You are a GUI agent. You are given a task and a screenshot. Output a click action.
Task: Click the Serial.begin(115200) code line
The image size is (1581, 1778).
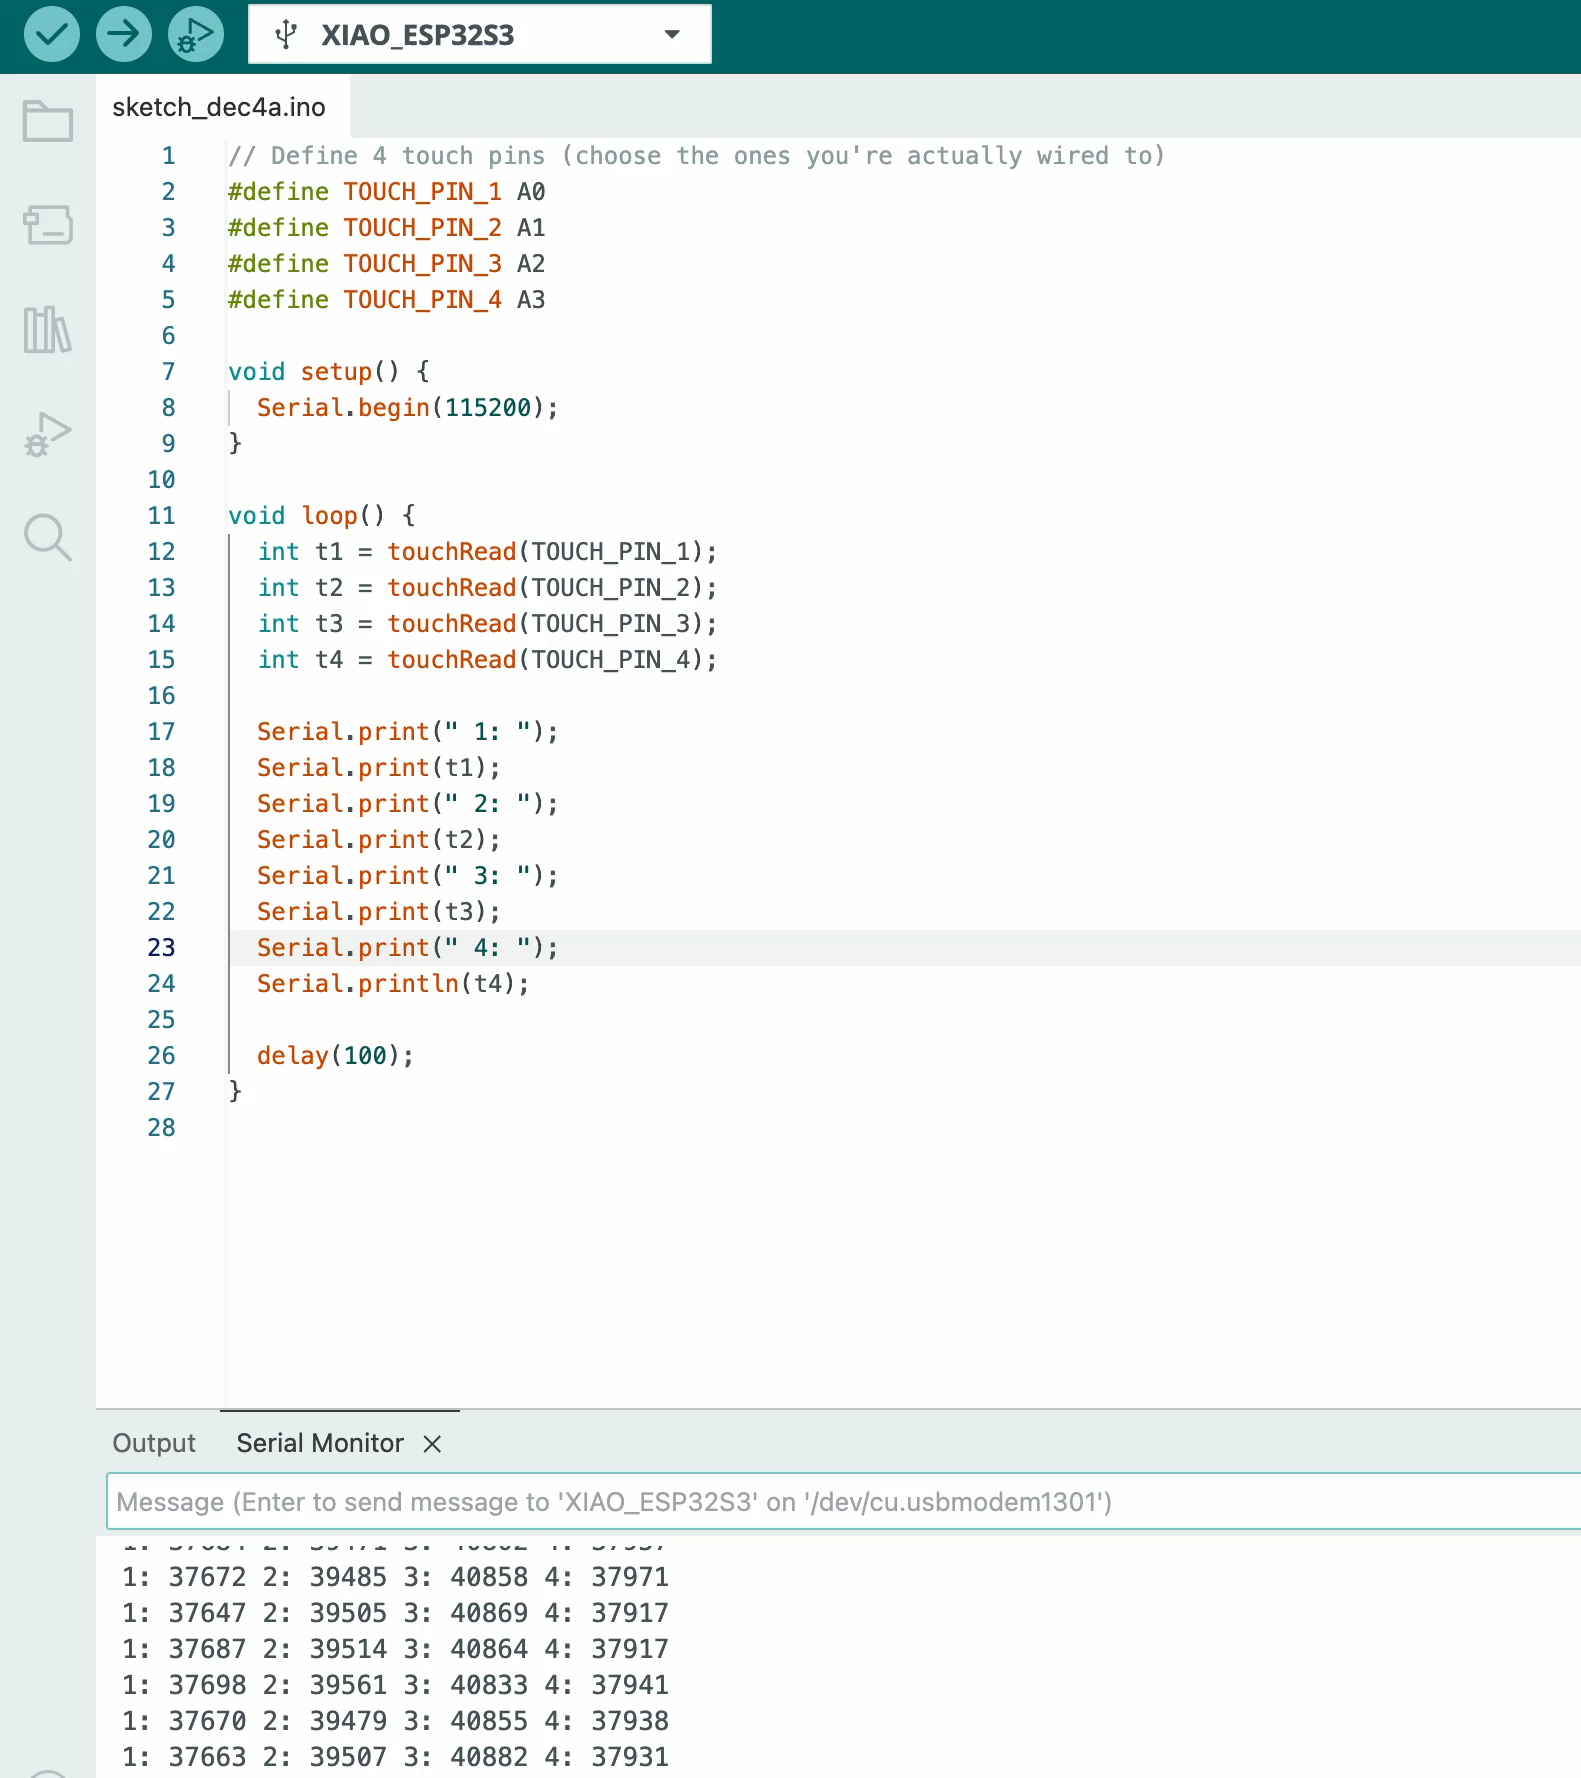pos(407,408)
